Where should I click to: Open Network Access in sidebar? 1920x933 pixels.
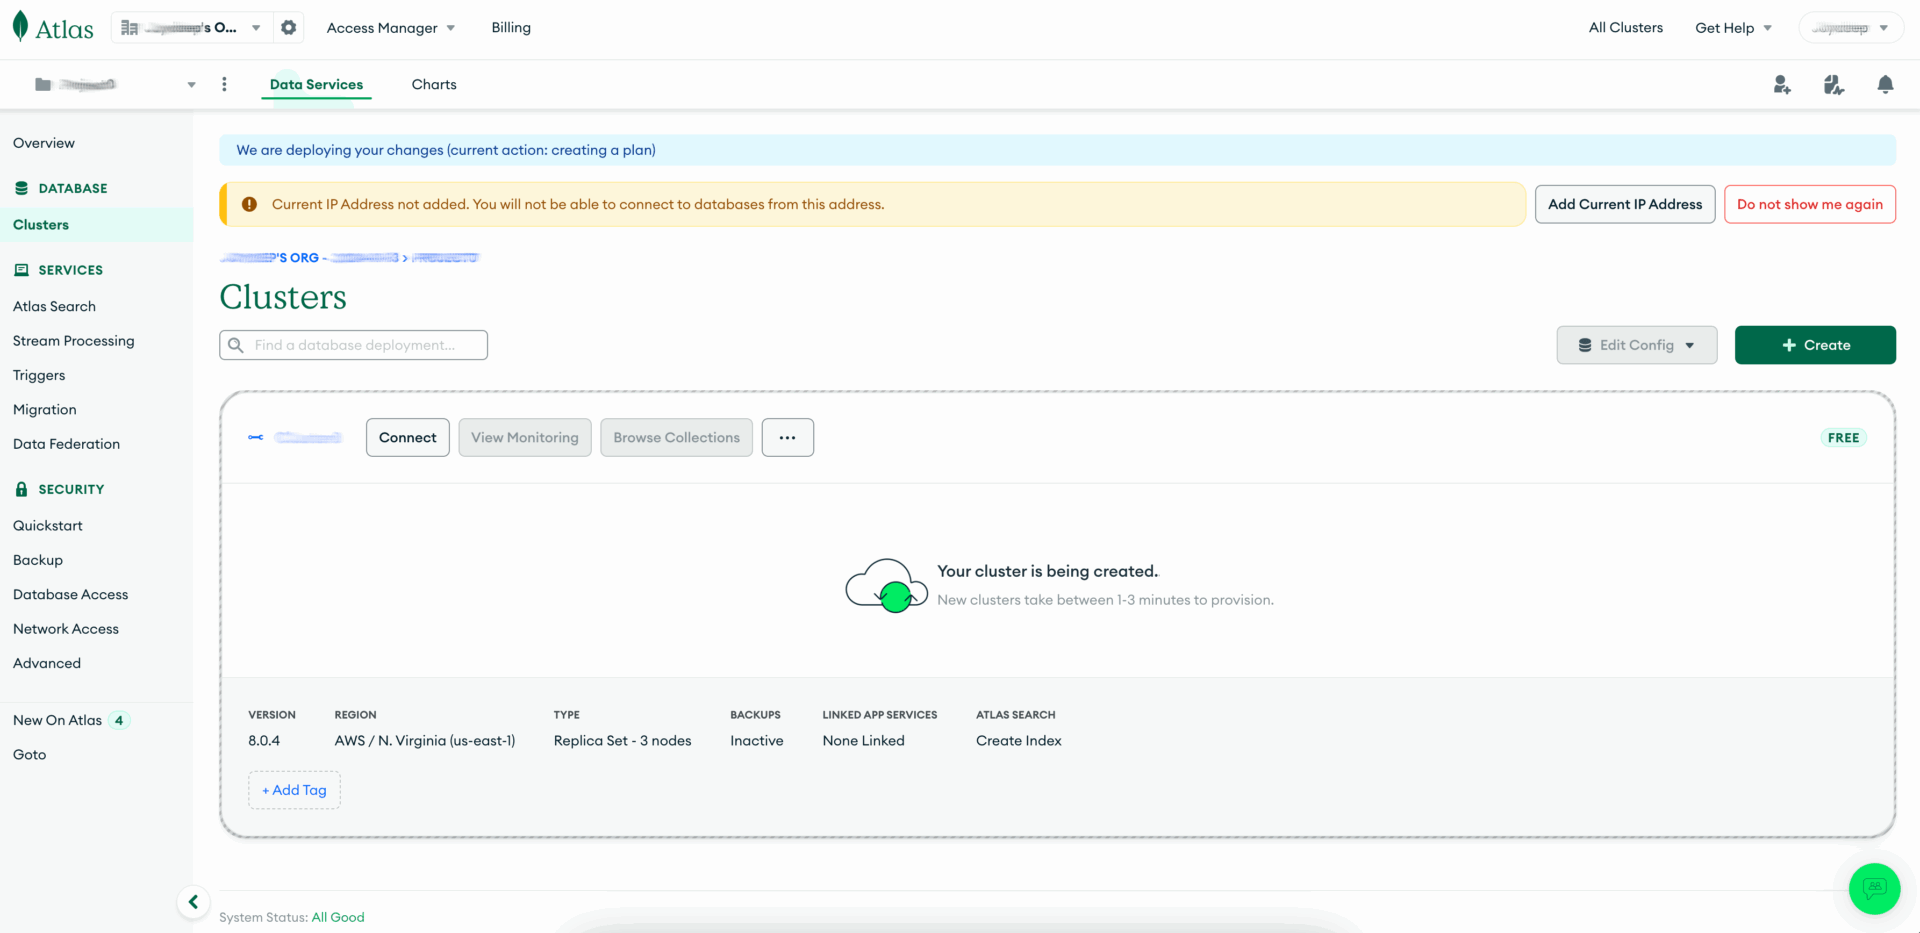66,629
